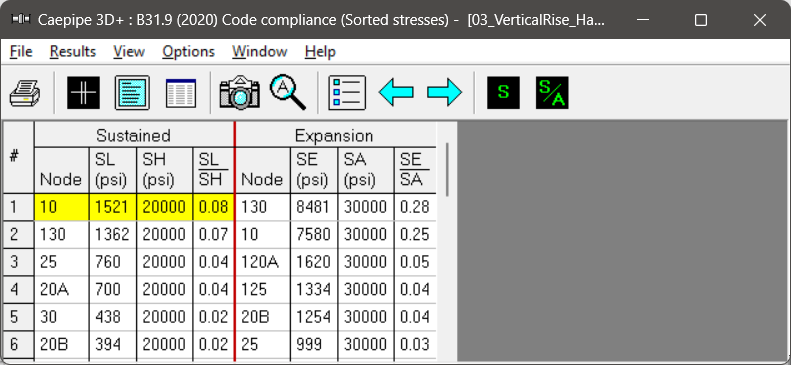
Task: Click the Print icon in toolbar
Action: pyautogui.click(x=25, y=93)
